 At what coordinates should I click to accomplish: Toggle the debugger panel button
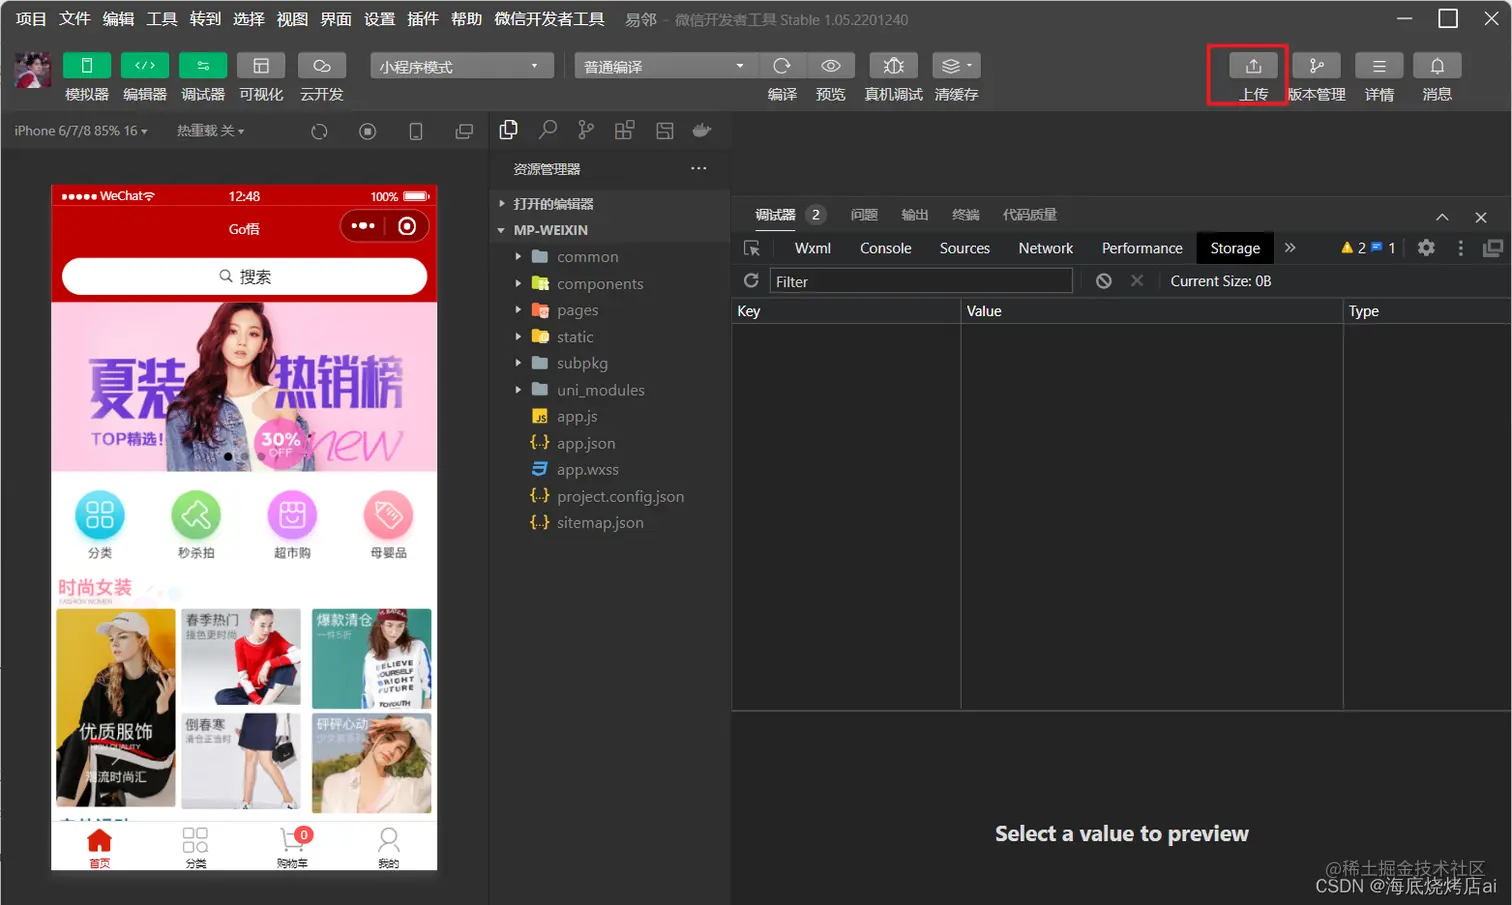[x=203, y=66]
